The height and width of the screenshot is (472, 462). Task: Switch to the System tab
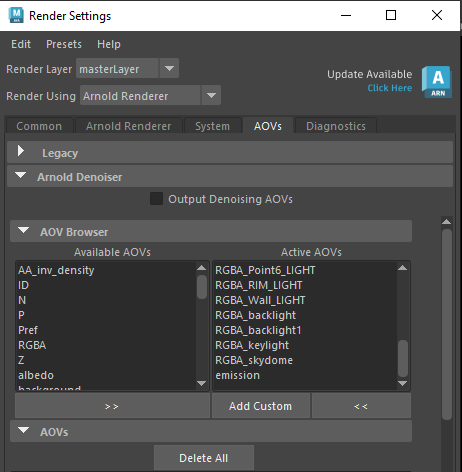tap(213, 126)
